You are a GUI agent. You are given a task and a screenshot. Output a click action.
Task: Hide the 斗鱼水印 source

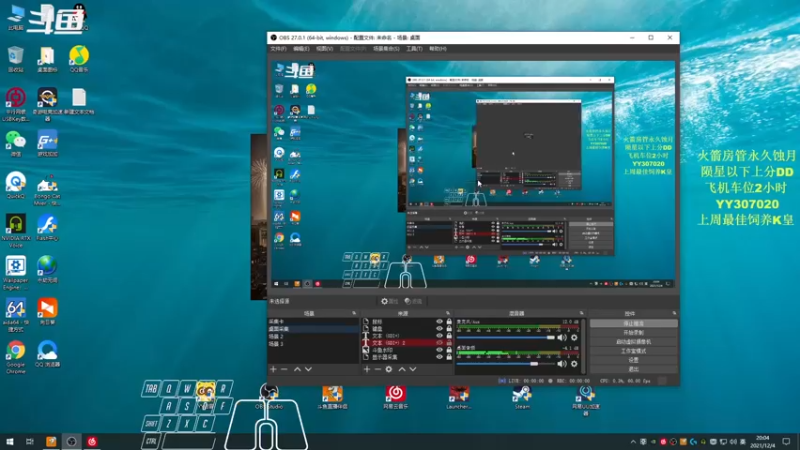point(439,350)
